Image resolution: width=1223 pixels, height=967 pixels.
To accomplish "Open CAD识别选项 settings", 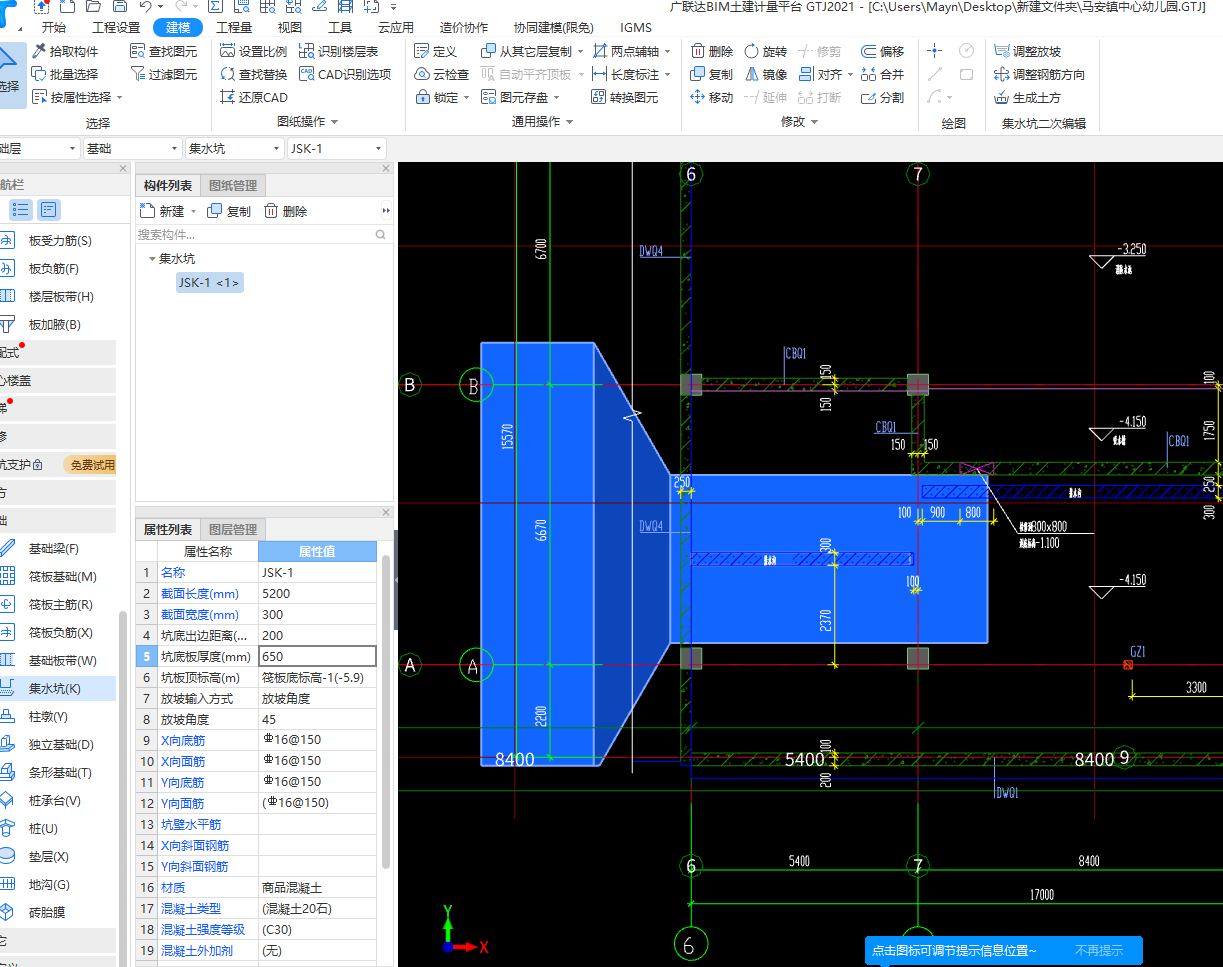I will [345, 74].
